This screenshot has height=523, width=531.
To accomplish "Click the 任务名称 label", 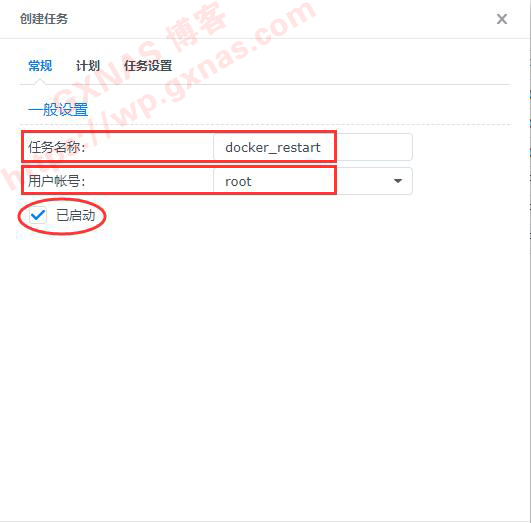I will [x=57, y=147].
